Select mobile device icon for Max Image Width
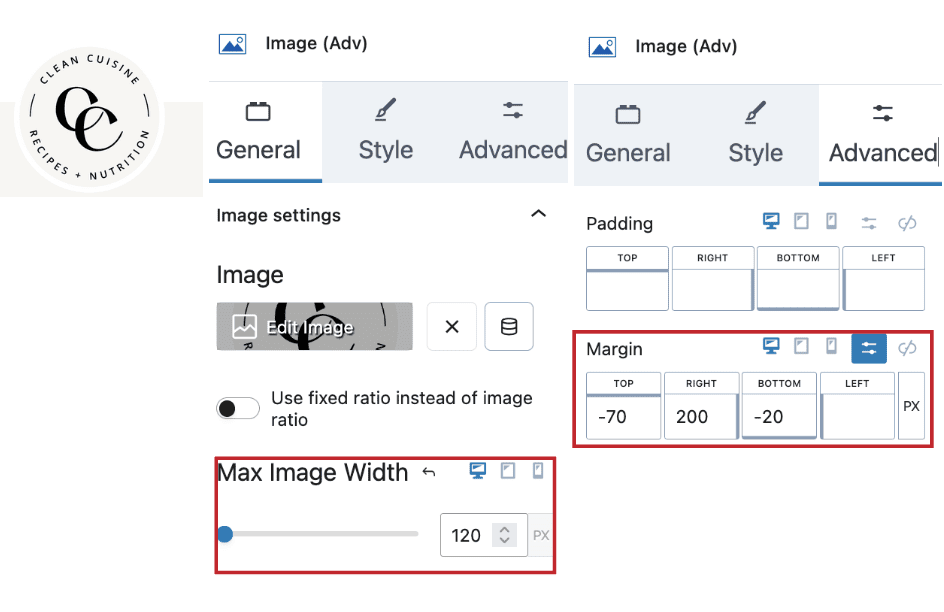This screenshot has height=612, width=944. (x=538, y=471)
